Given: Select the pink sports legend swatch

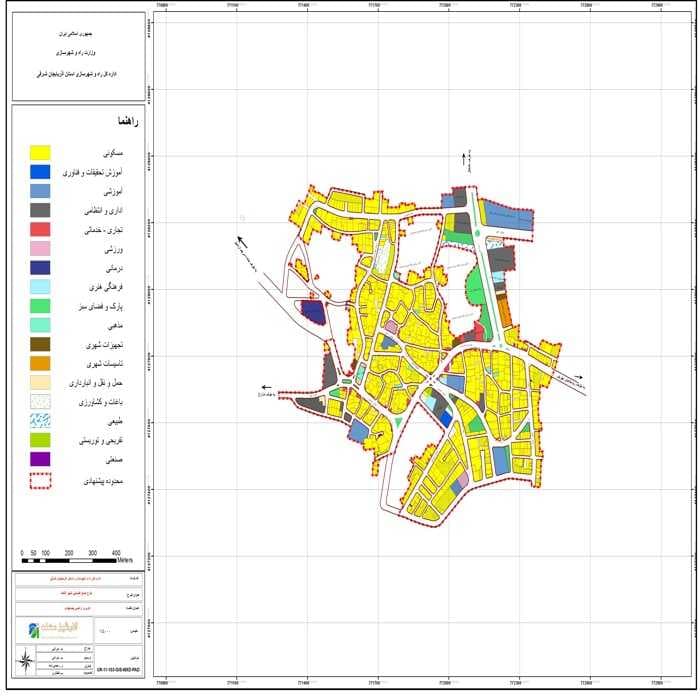Looking at the screenshot, I should pos(40,249).
